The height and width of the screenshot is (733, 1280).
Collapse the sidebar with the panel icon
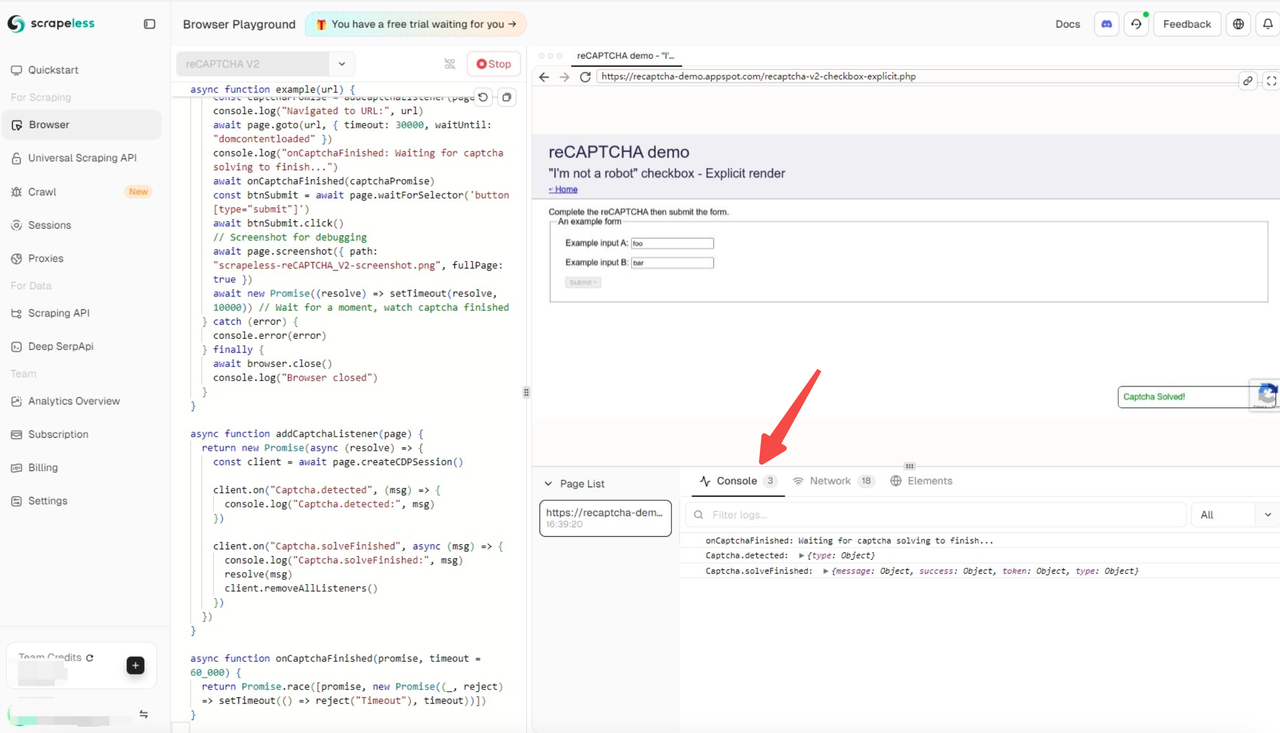coord(150,24)
